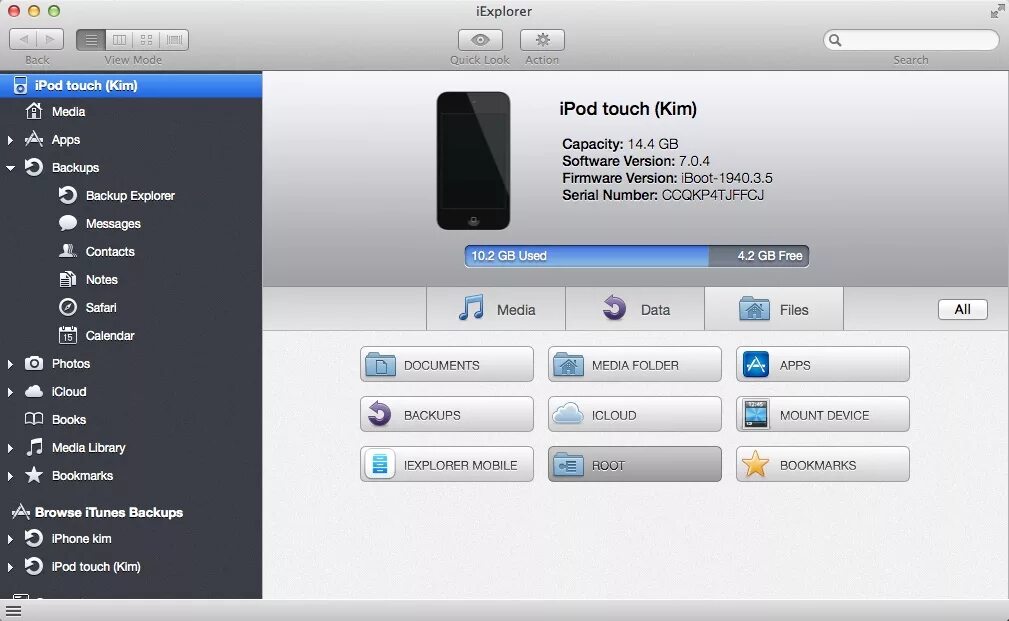This screenshot has height=621, width=1009.
Task: Click the storage usage bar
Action: (636, 256)
